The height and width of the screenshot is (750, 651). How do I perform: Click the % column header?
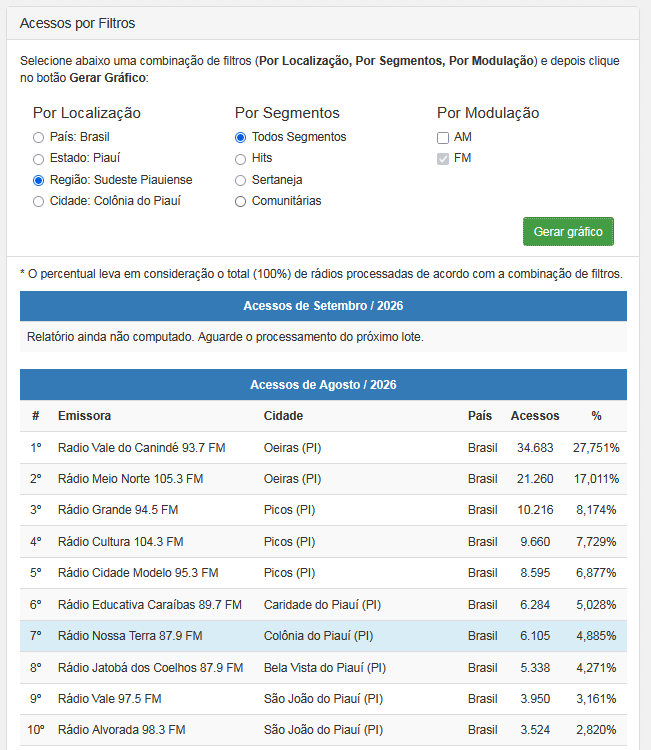point(596,416)
